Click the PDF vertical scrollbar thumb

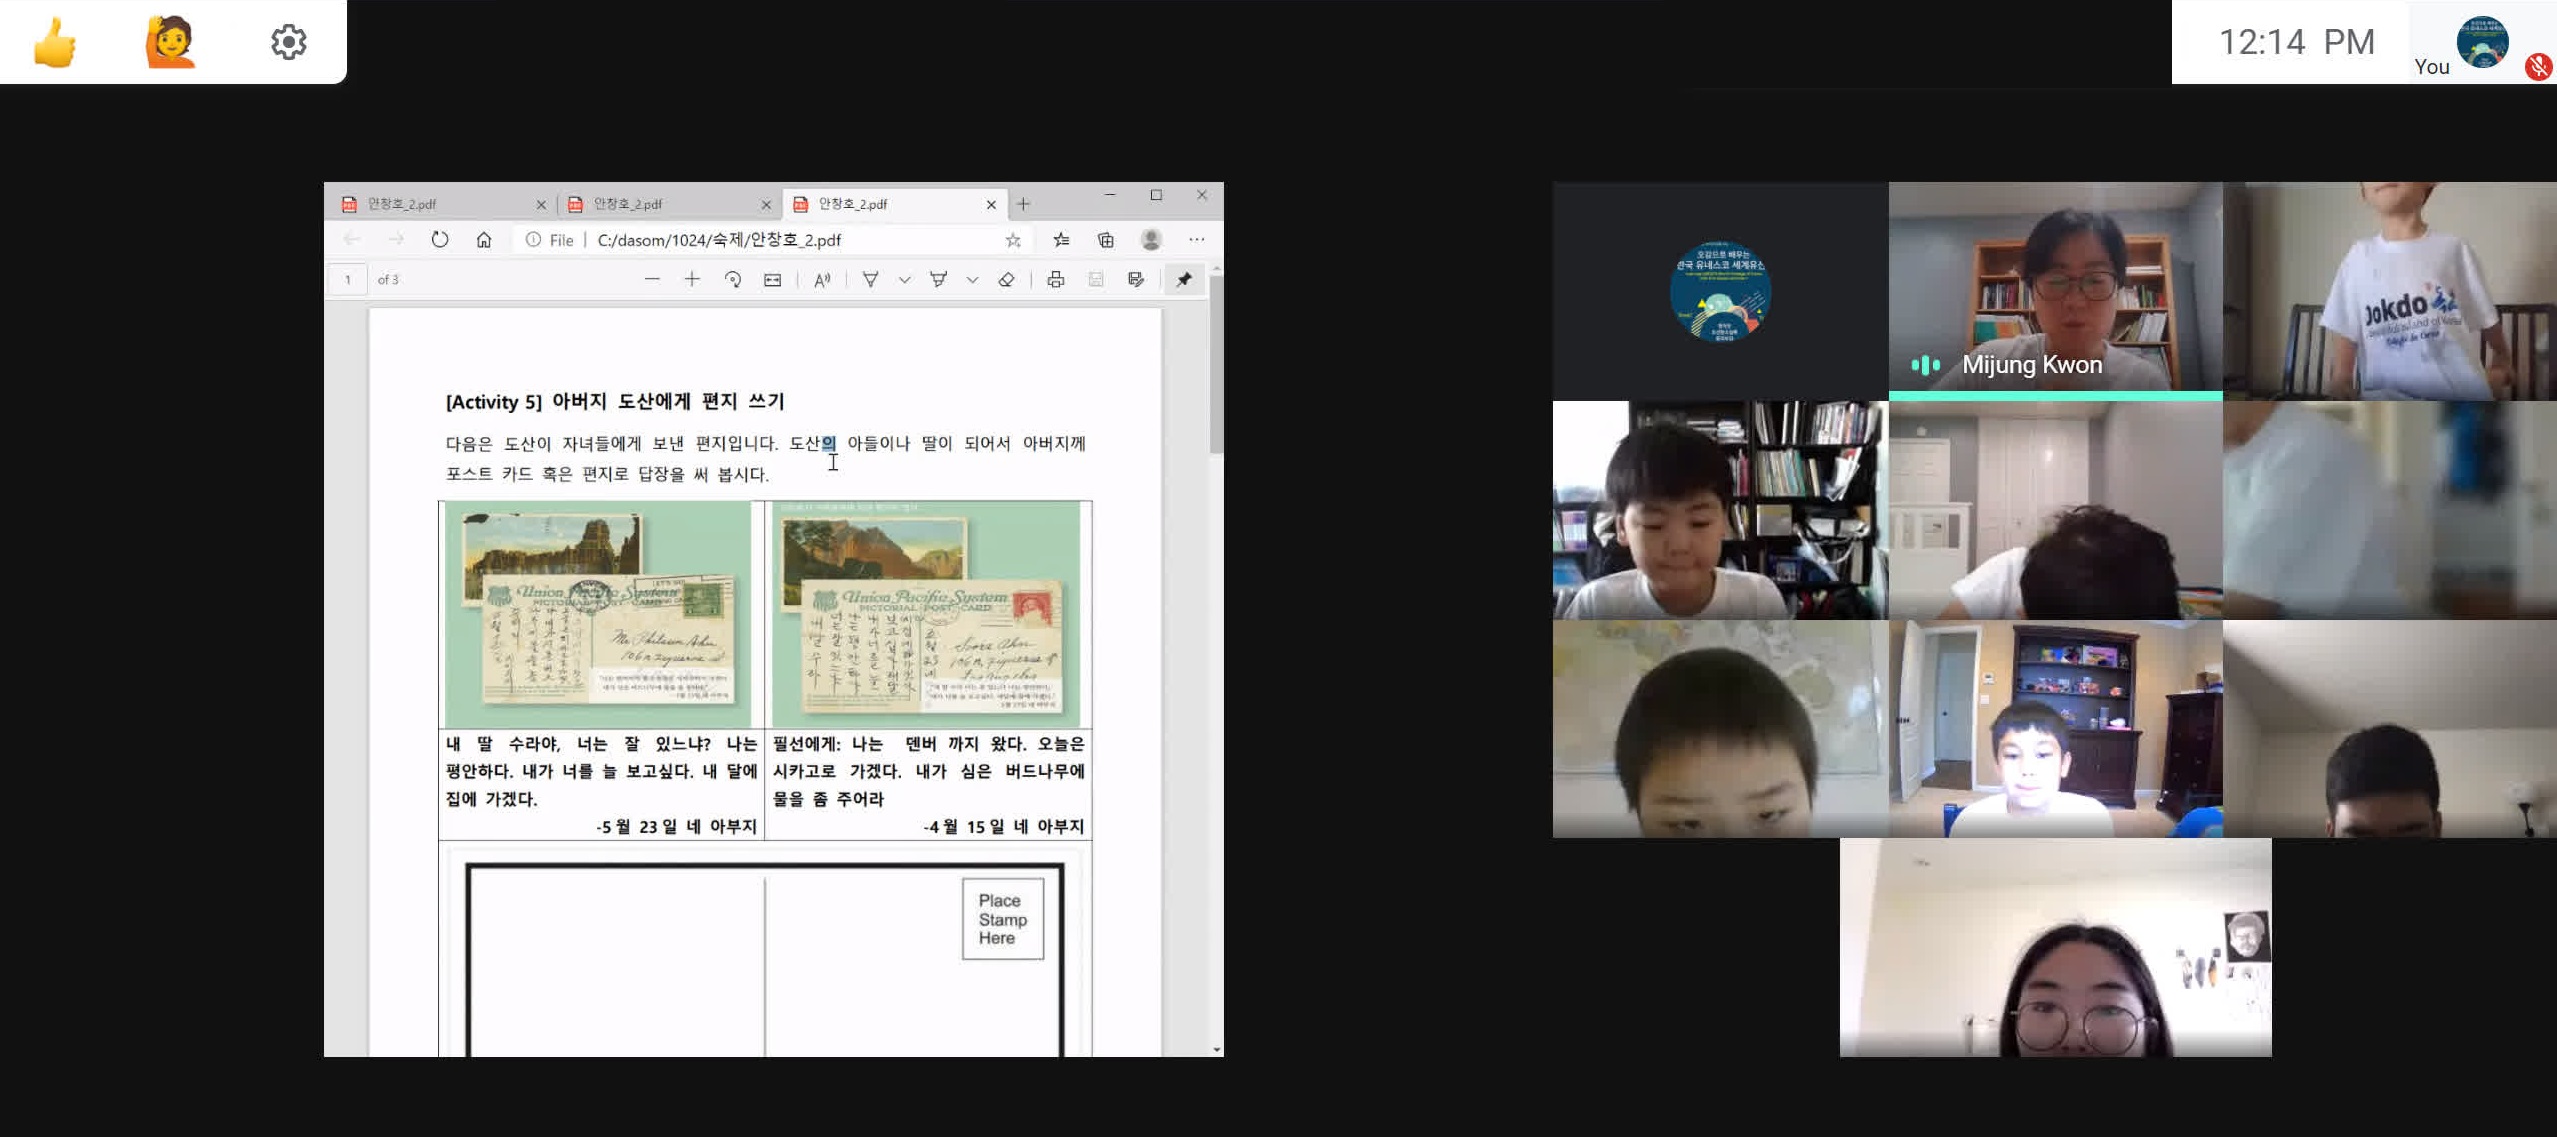tap(1216, 365)
